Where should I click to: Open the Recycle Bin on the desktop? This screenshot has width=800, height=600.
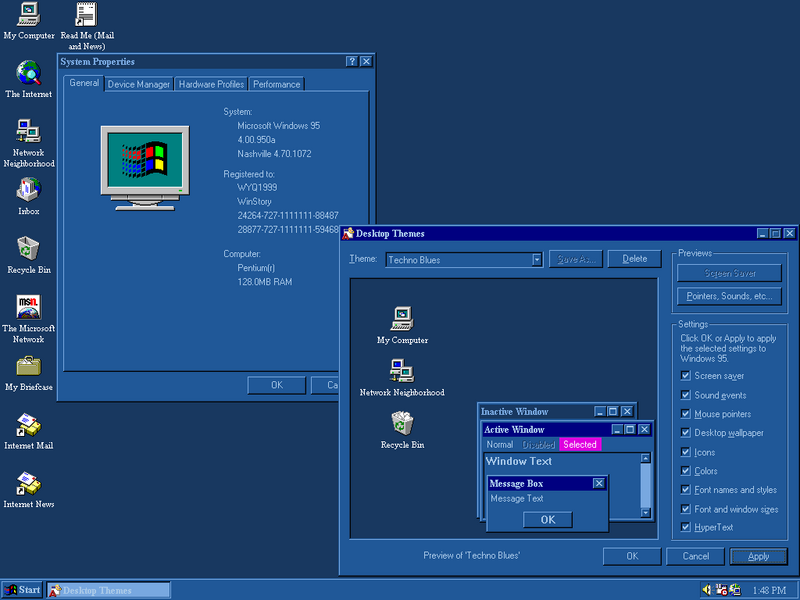click(29, 248)
